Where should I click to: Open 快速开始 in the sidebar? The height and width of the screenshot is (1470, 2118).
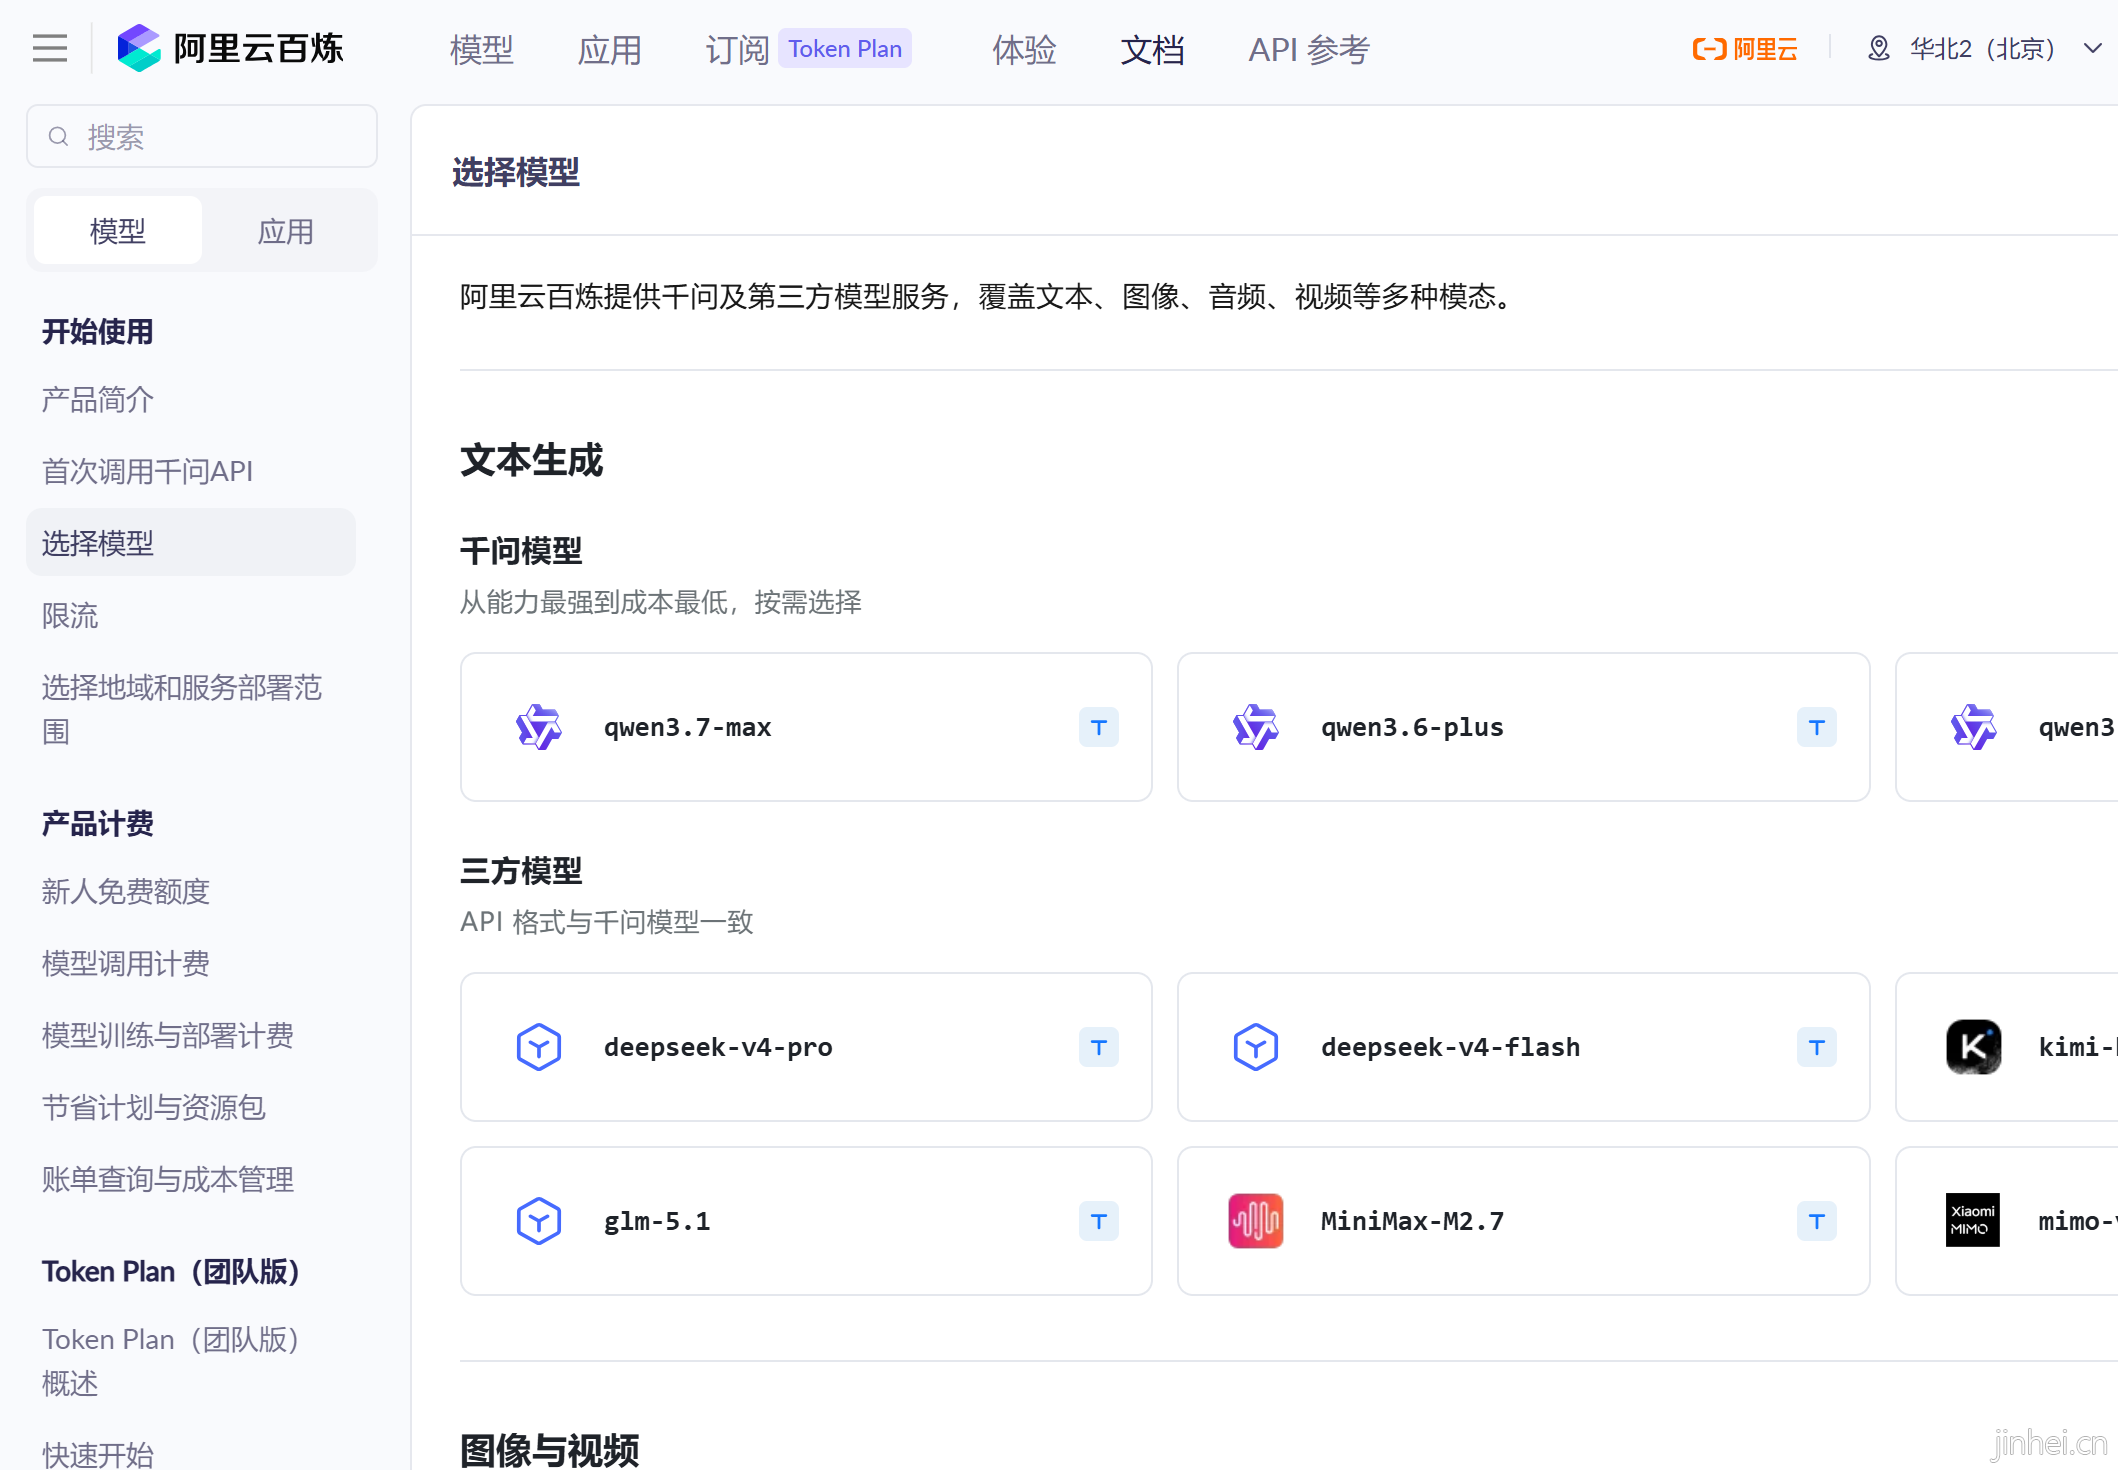tap(98, 1454)
